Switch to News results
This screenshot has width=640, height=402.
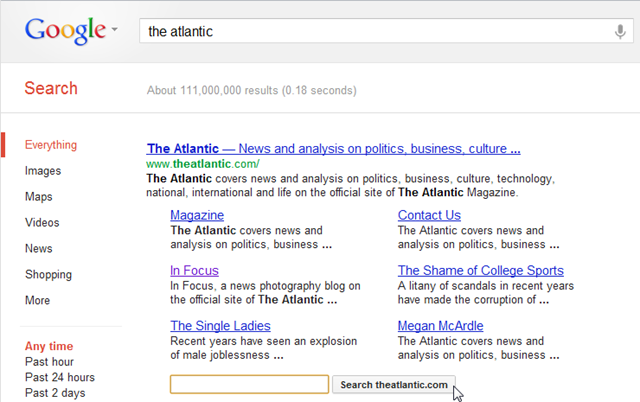(39, 249)
